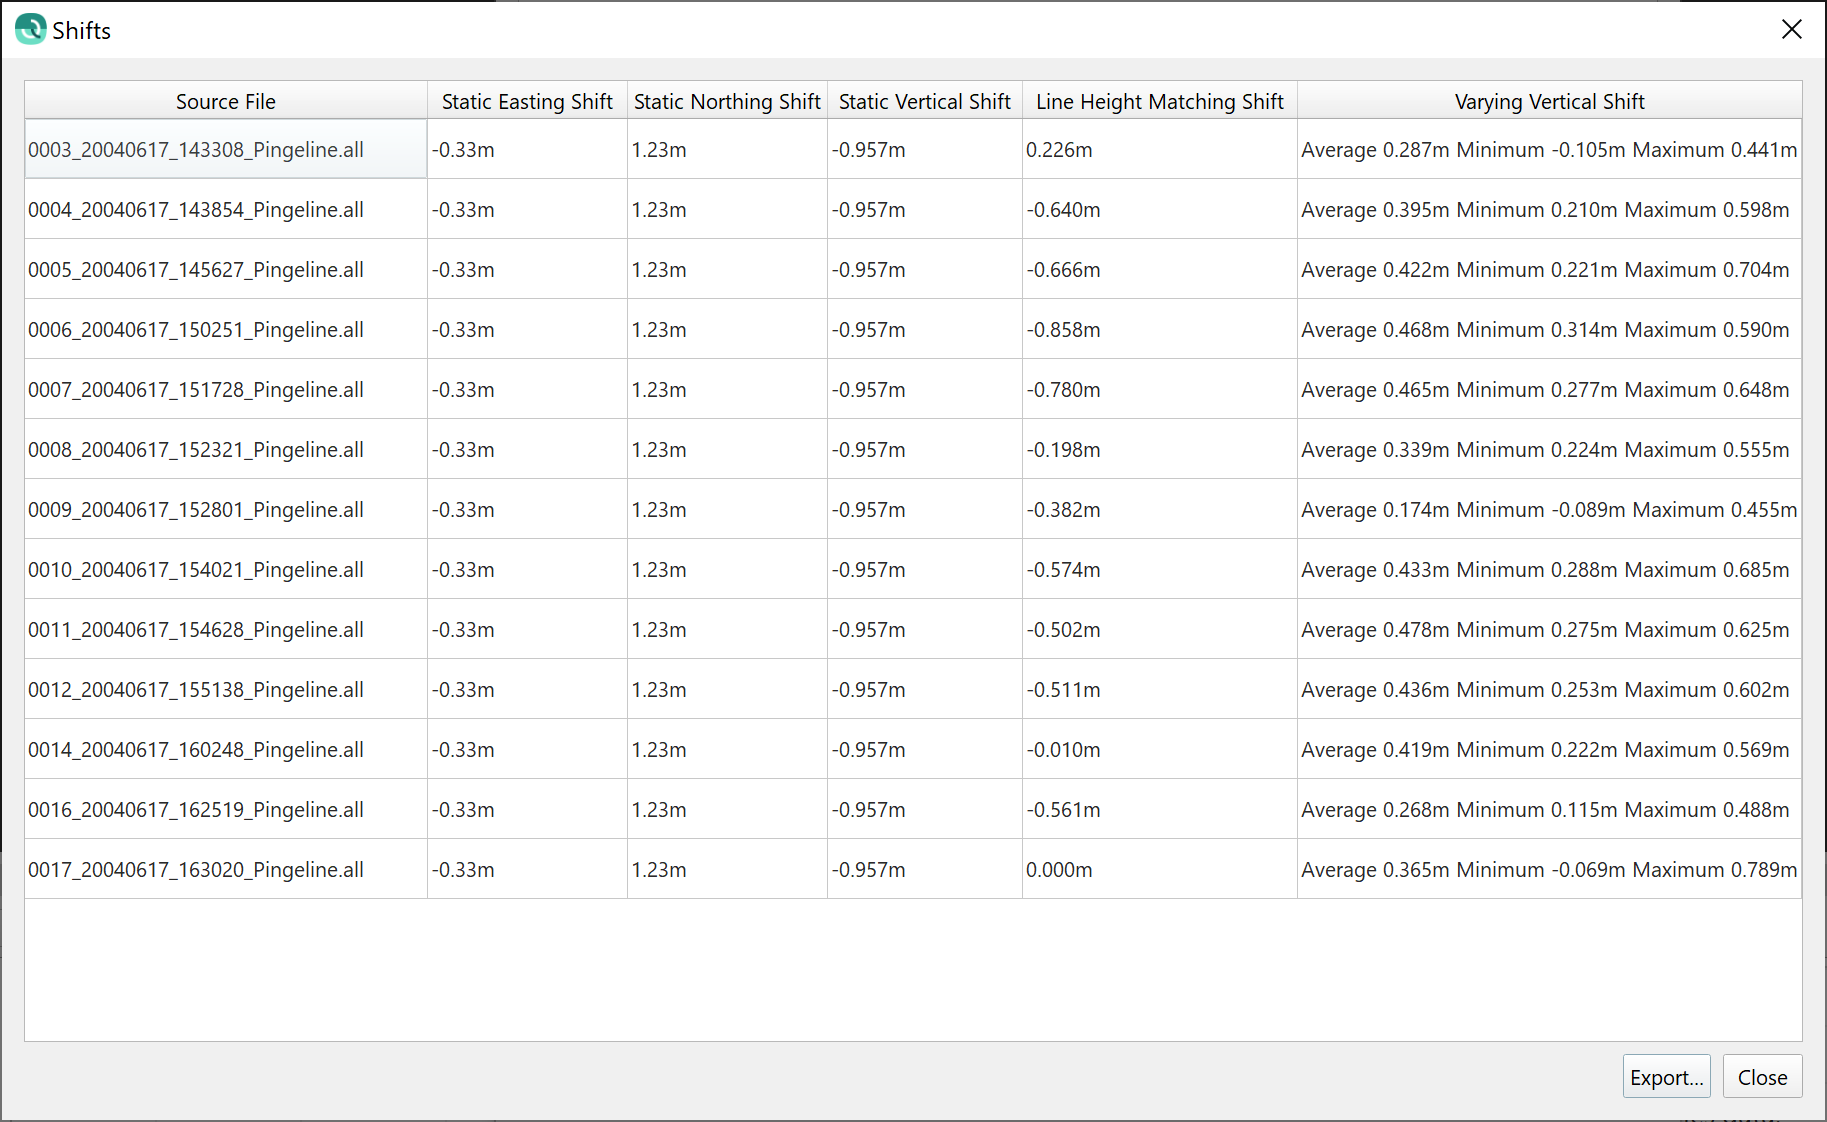This screenshot has width=1827, height=1122.
Task: Select file 0010_20040617_154021_Pingeline.all
Action: 196,570
